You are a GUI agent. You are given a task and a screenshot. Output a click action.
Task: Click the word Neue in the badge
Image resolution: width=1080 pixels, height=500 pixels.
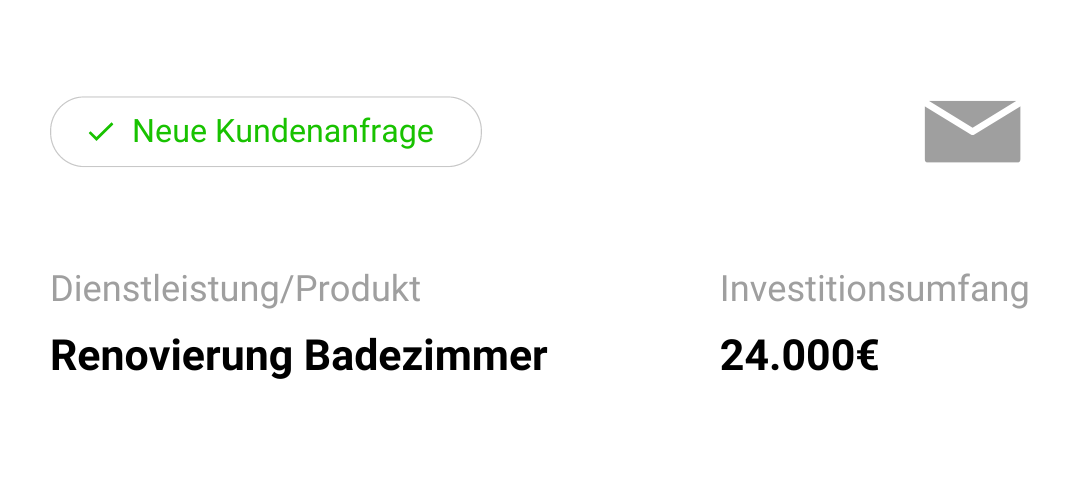169,131
